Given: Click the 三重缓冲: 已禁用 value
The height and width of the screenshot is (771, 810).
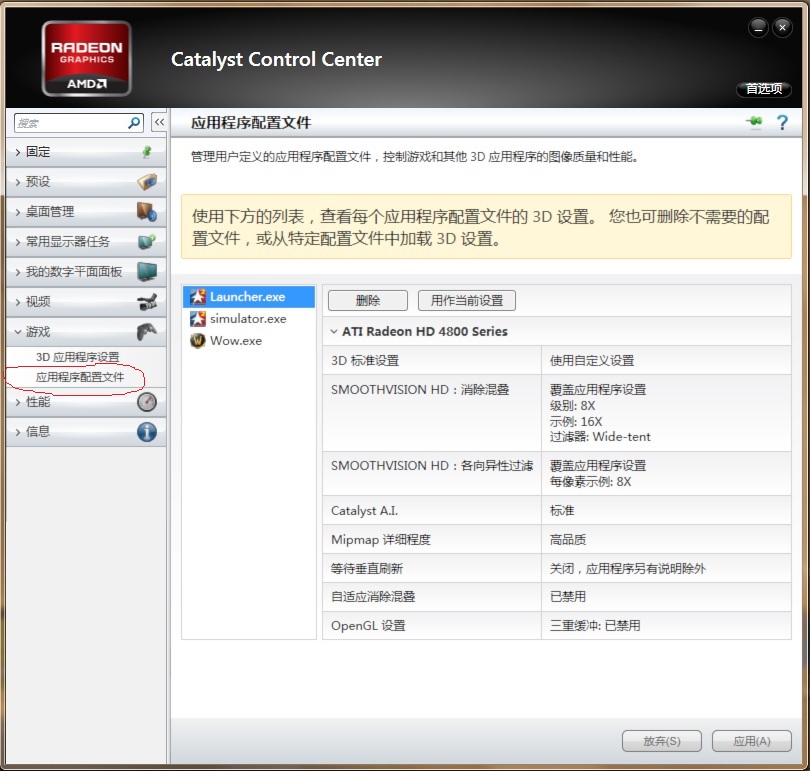Looking at the screenshot, I should (x=595, y=626).
